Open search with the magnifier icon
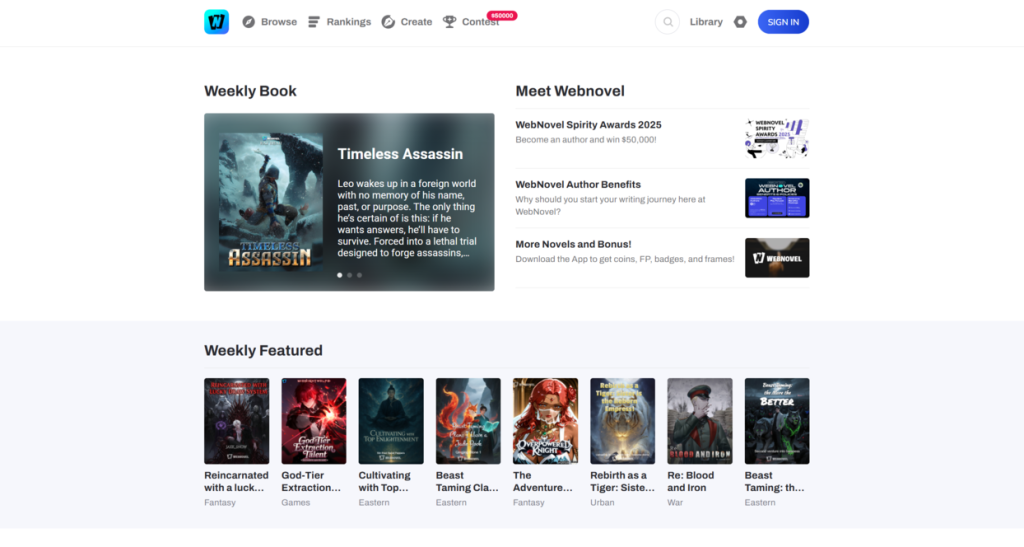1024x547 pixels. (x=667, y=22)
